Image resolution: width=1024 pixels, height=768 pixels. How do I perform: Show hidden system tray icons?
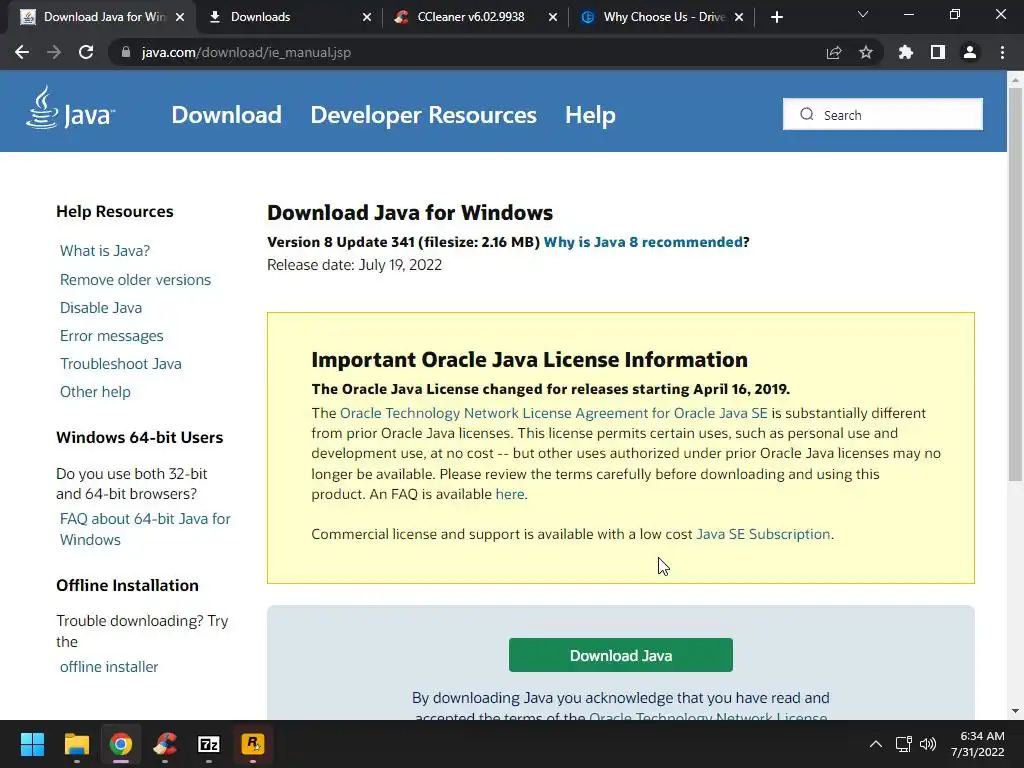(x=876, y=744)
